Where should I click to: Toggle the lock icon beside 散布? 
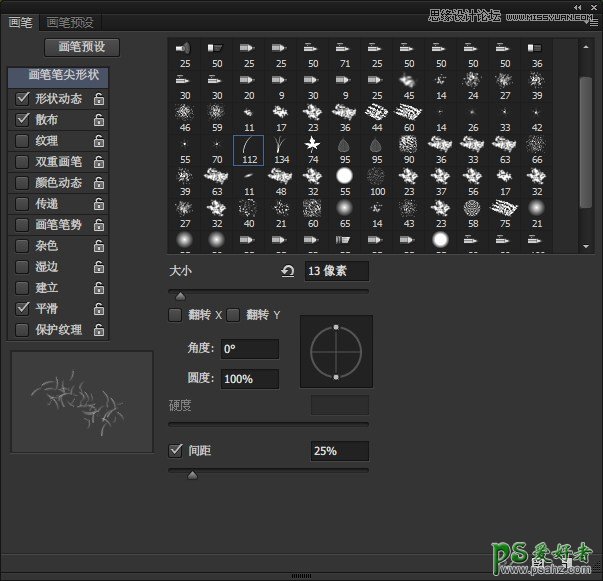pos(99,119)
